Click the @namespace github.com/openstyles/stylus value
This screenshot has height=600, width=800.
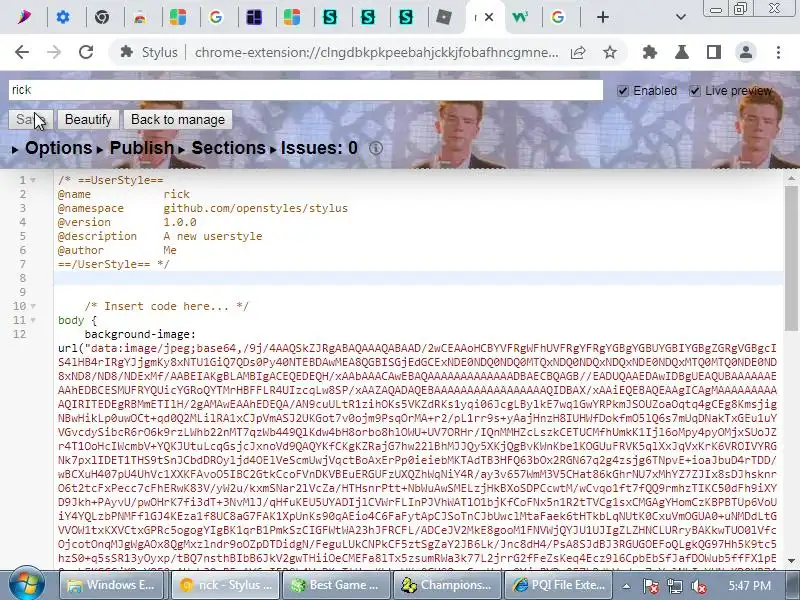tap(256, 208)
